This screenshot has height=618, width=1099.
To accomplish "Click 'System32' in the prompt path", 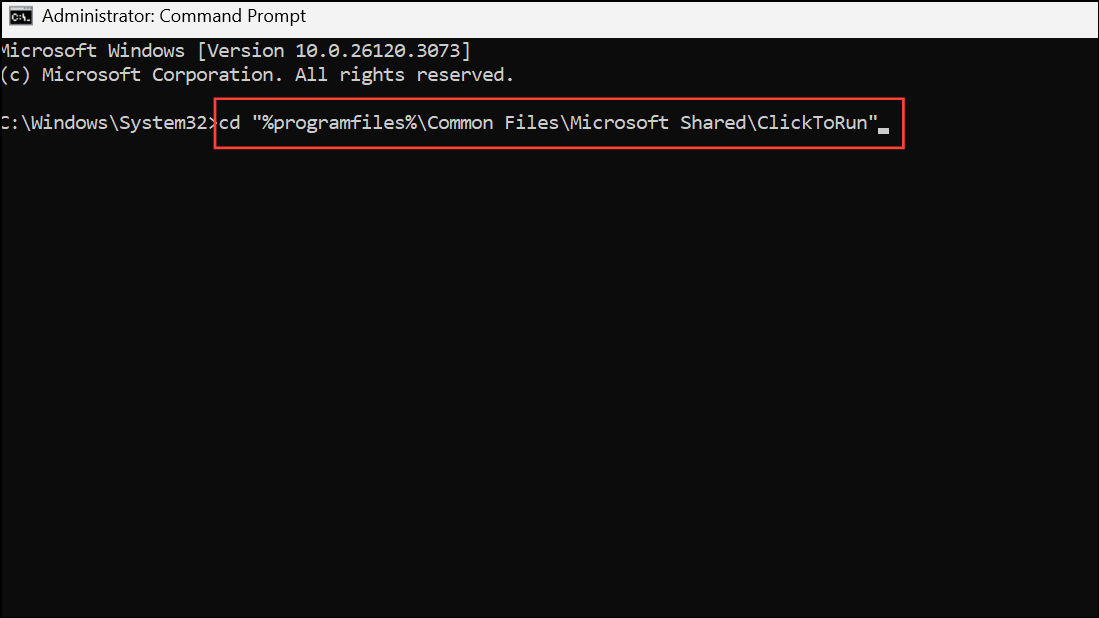I will click(x=163, y=123).
